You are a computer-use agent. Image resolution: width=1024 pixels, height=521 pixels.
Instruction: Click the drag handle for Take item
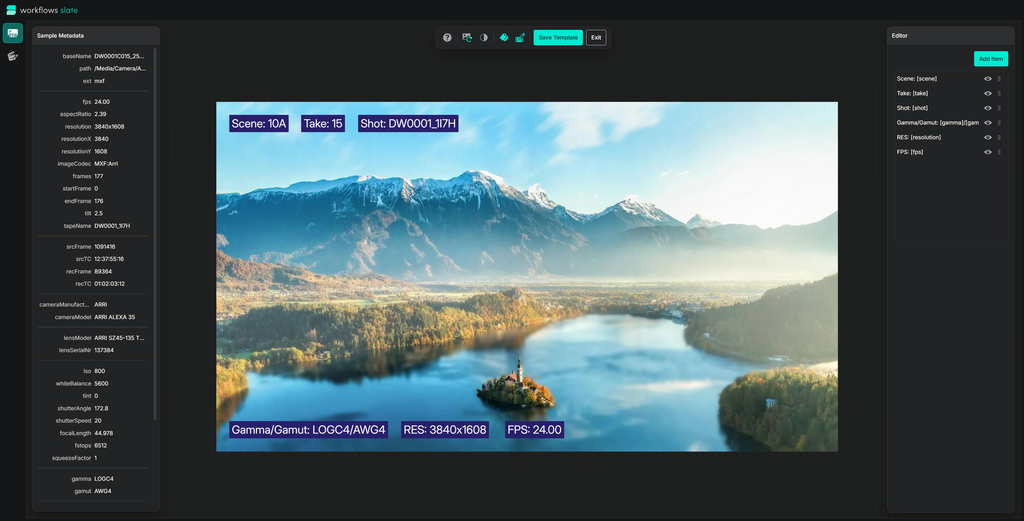pyautogui.click(x=999, y=93)
